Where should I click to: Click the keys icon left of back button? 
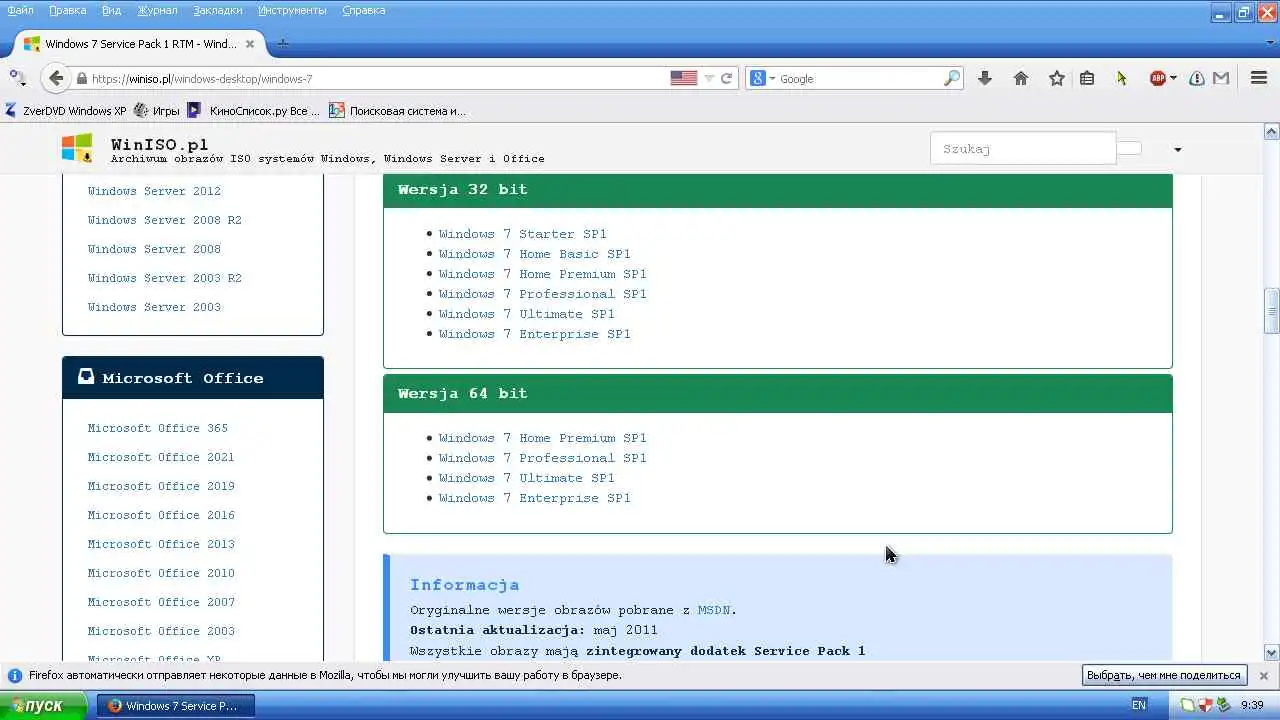(17, 78)
